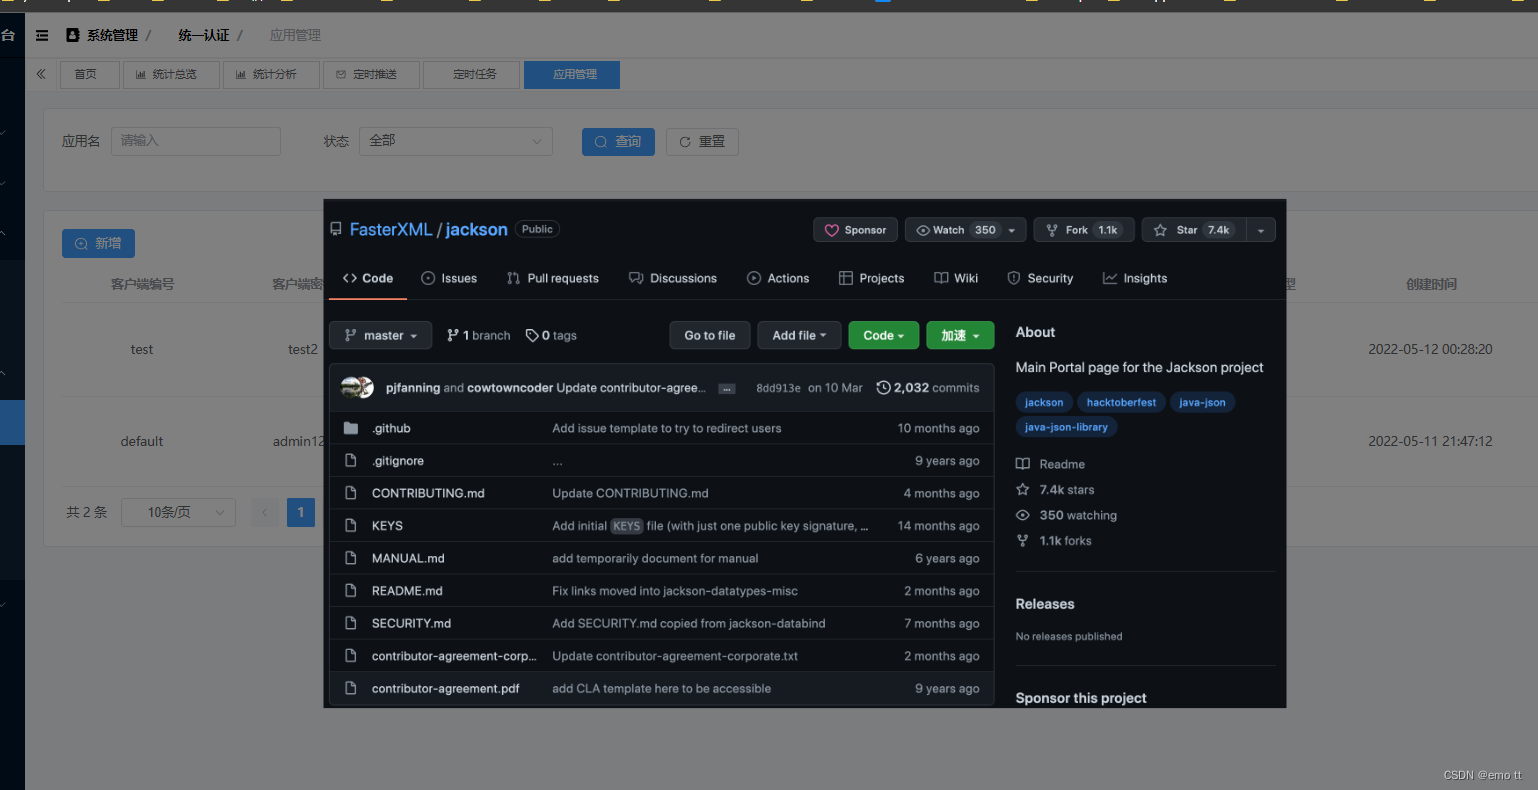This screenshot has height=790, width=1538.
Task: Click the hamburger menu icon beside 系统管理
Action: pos(42,35)
